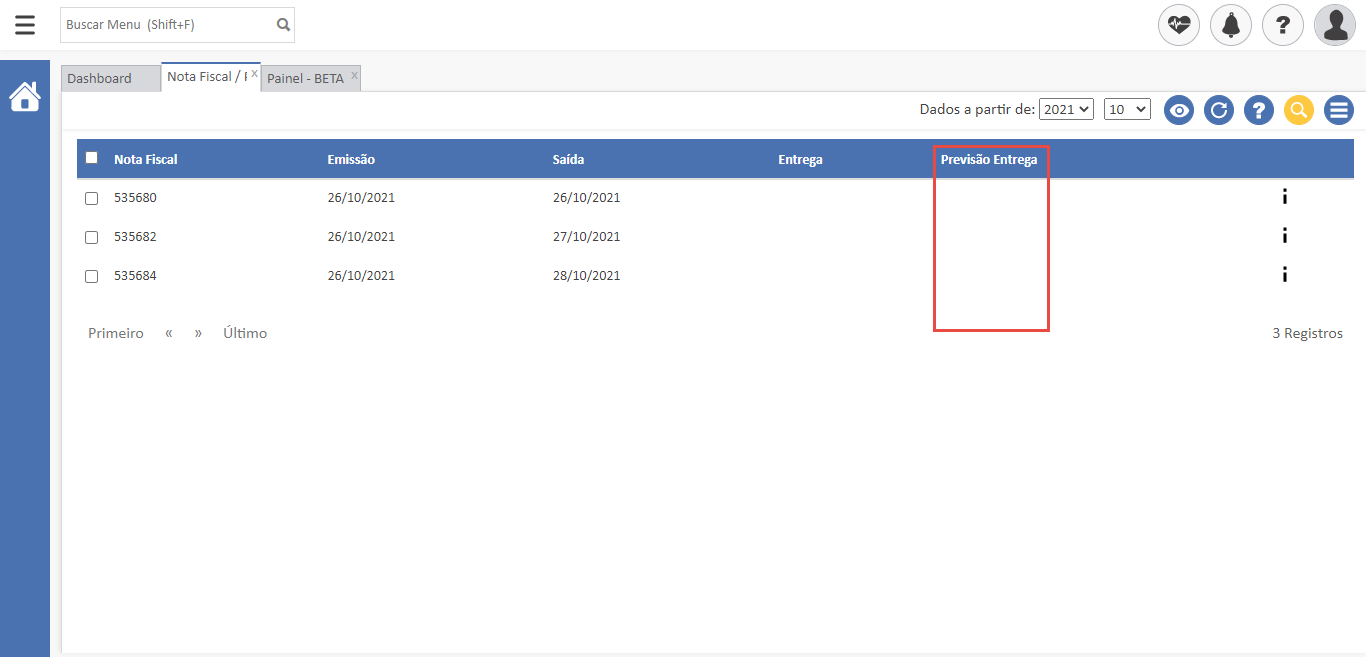The width and height of the screenshot is (1366, 657).
Task: Open the records-per-page dropdown showing 10
Action: [x=1127, y=109]
